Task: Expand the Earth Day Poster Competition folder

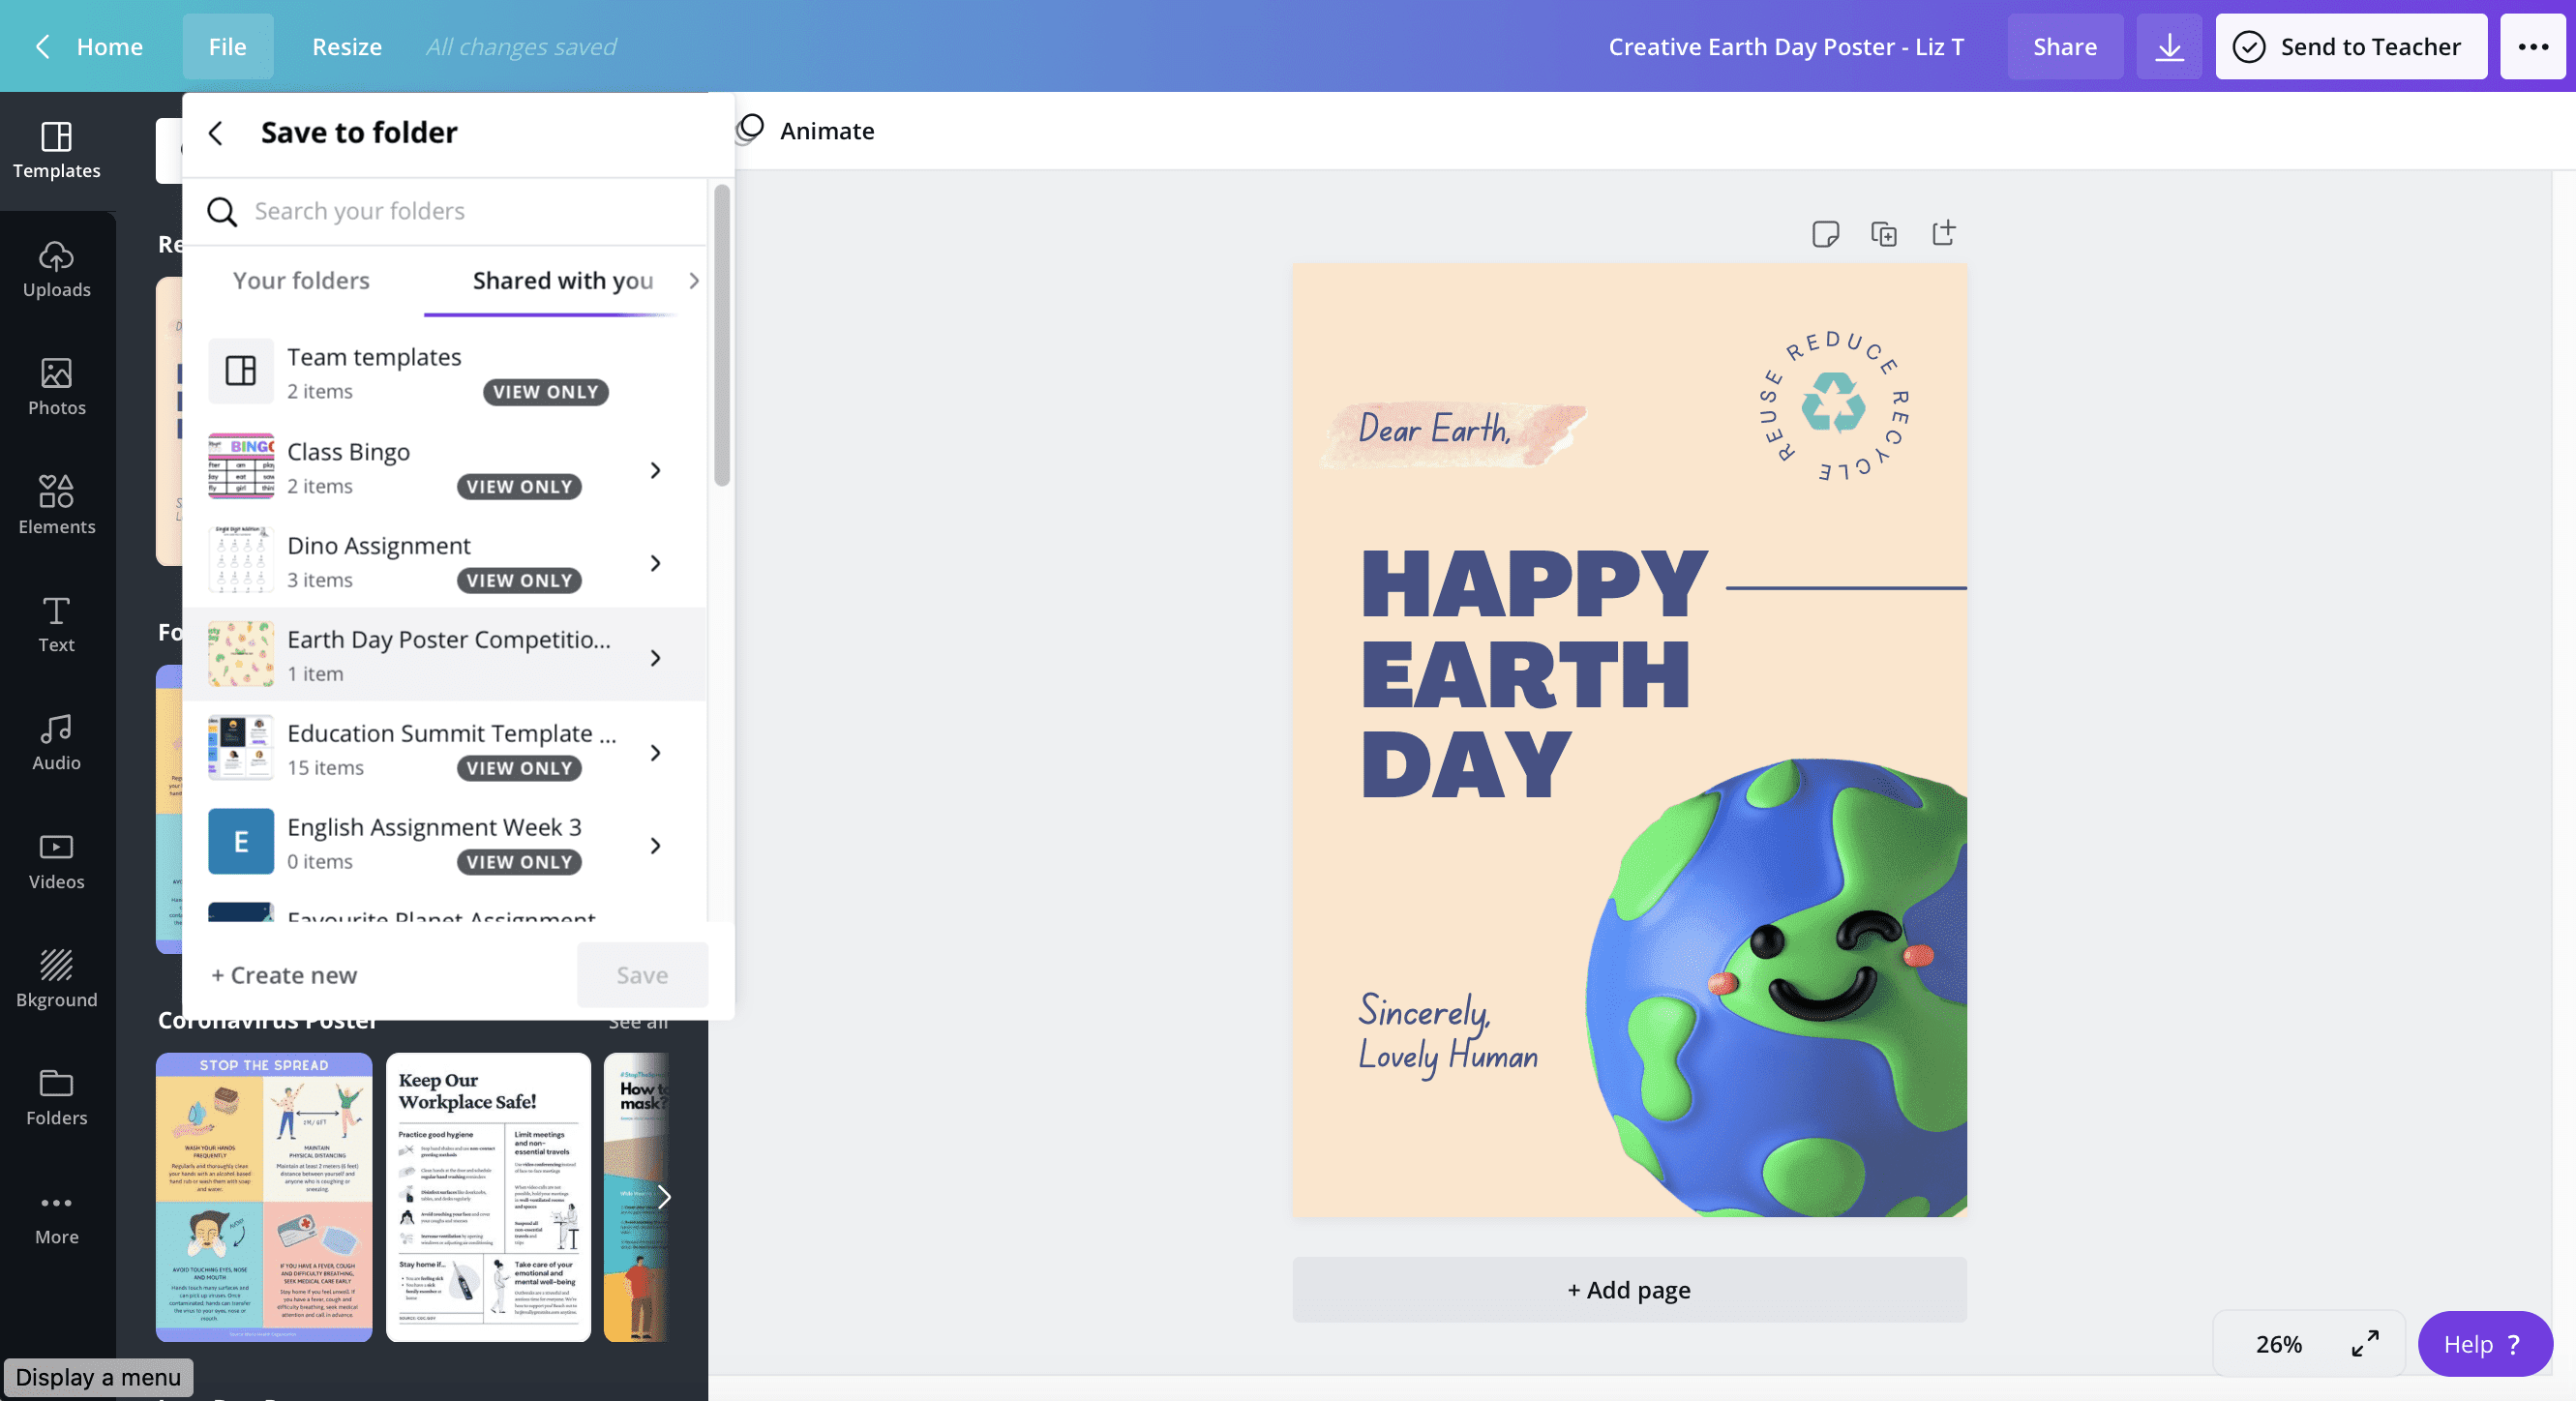Action: 656,657
